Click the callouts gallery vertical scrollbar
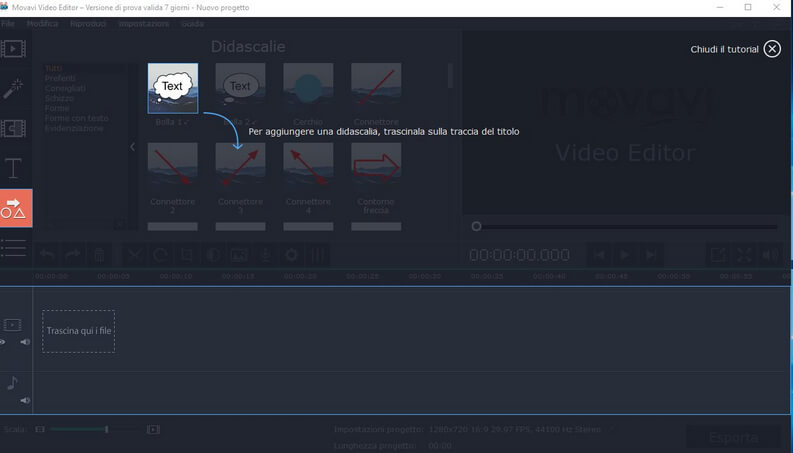Viewport: 793px width, 453px height. (450, 76)
